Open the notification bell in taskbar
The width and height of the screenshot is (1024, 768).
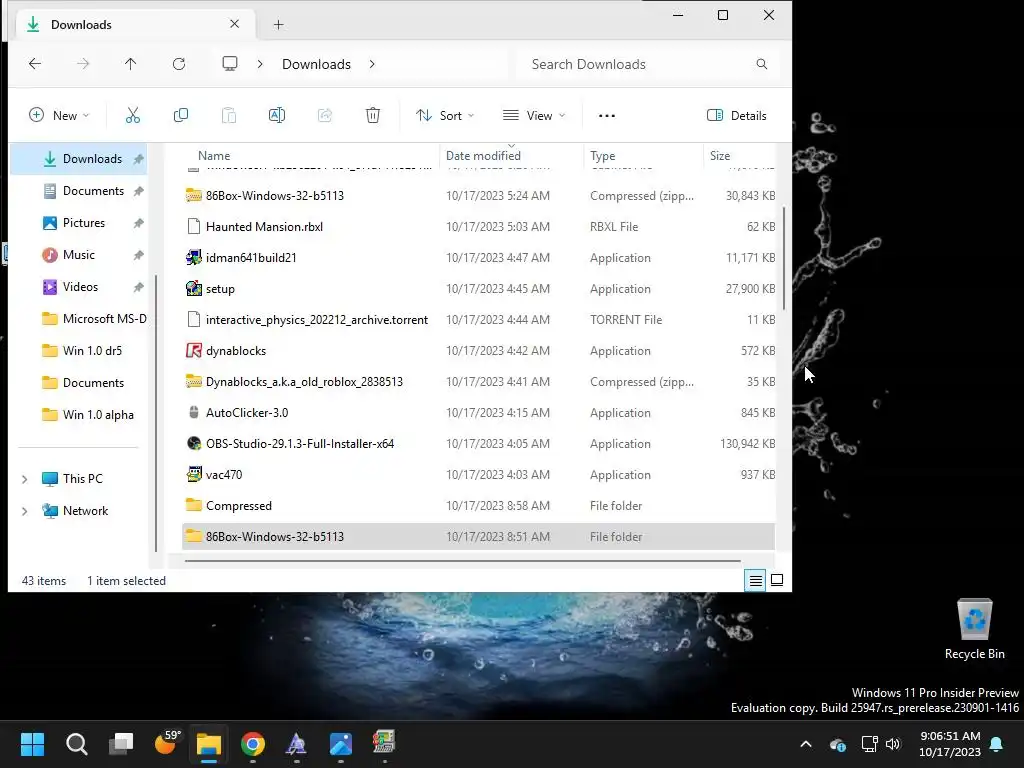pyautogui.click(x=997, y=744)
